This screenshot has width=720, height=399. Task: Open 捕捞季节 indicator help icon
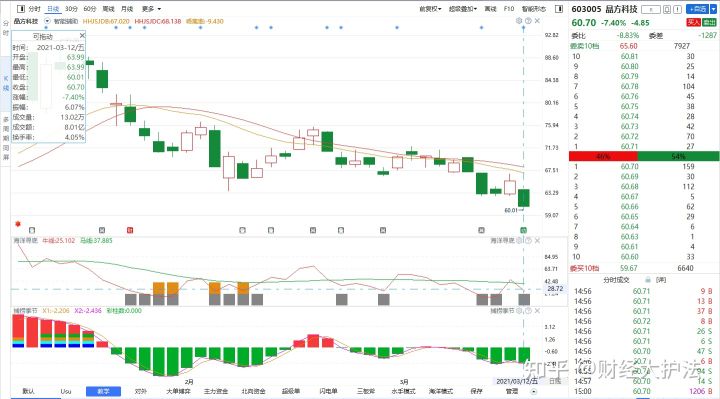(528, 311)
